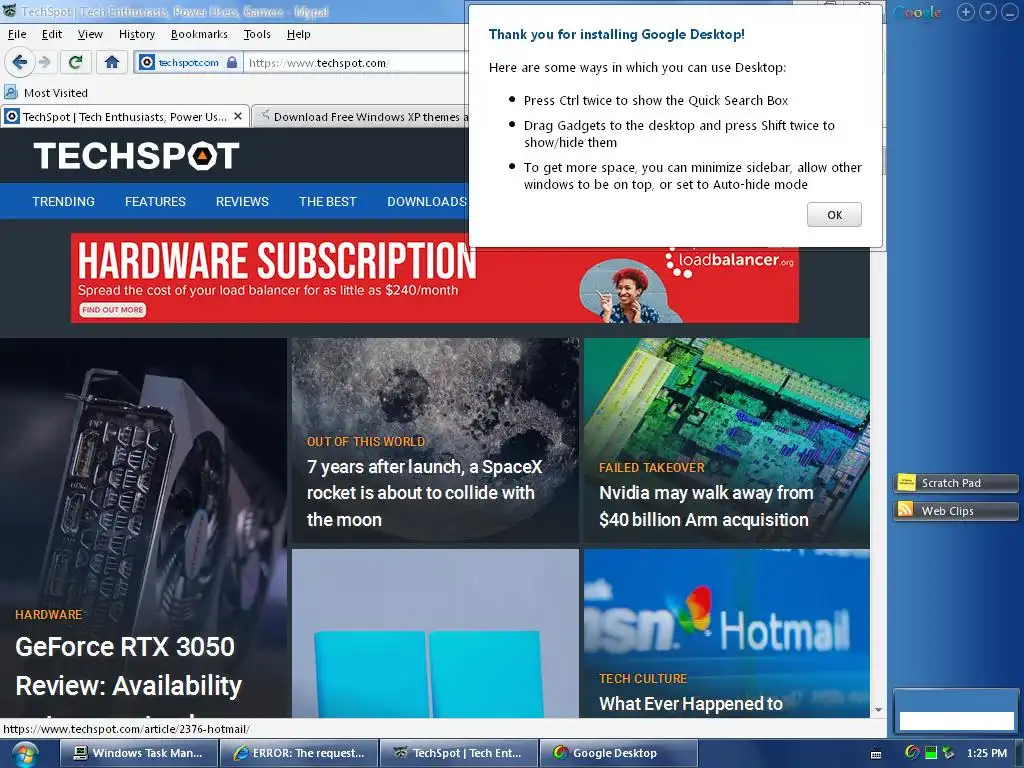Open the 'What Ever Happened to' Hotmail article
Screen dimensions: 1024x768
(x=691, y=703)
